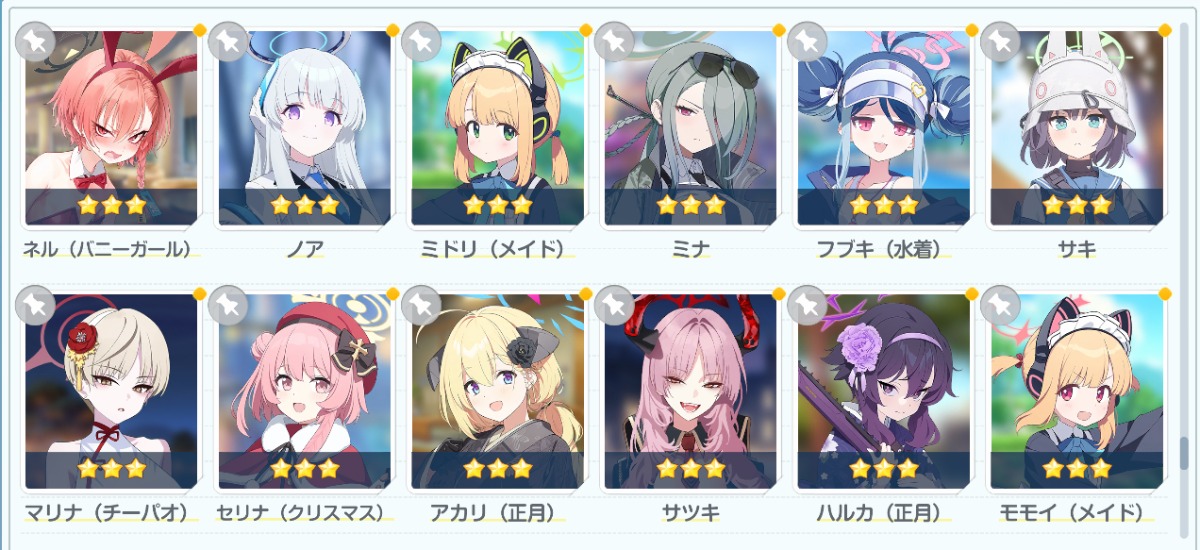Pin the ネル（バニーガール） character card
1200x550 pixels.
[x=35, y=41]
